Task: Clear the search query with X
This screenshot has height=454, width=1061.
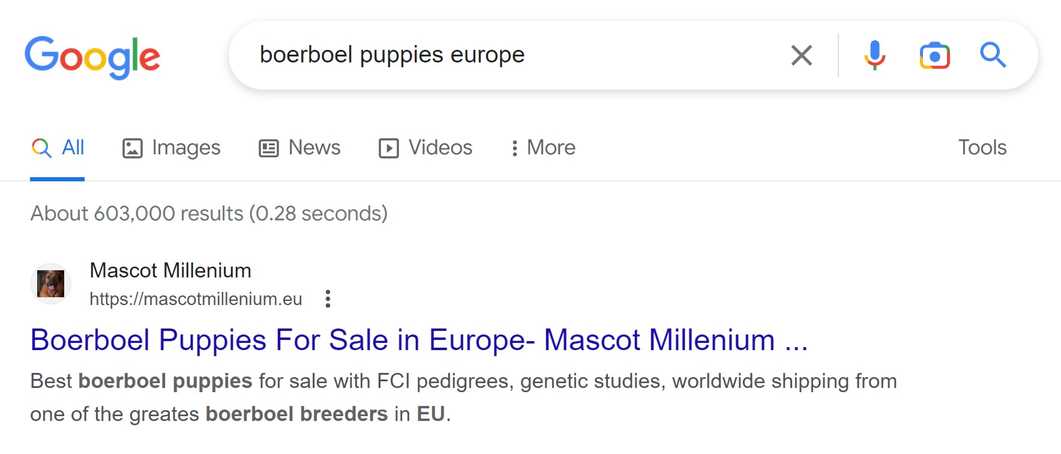Action: click(801, 55)
